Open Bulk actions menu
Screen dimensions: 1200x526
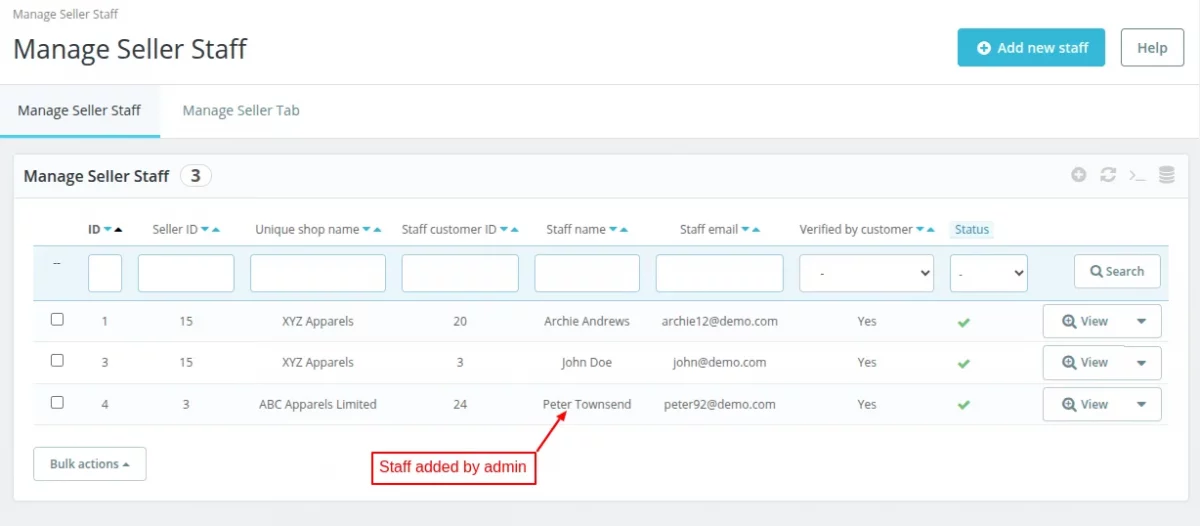(90, 464)
